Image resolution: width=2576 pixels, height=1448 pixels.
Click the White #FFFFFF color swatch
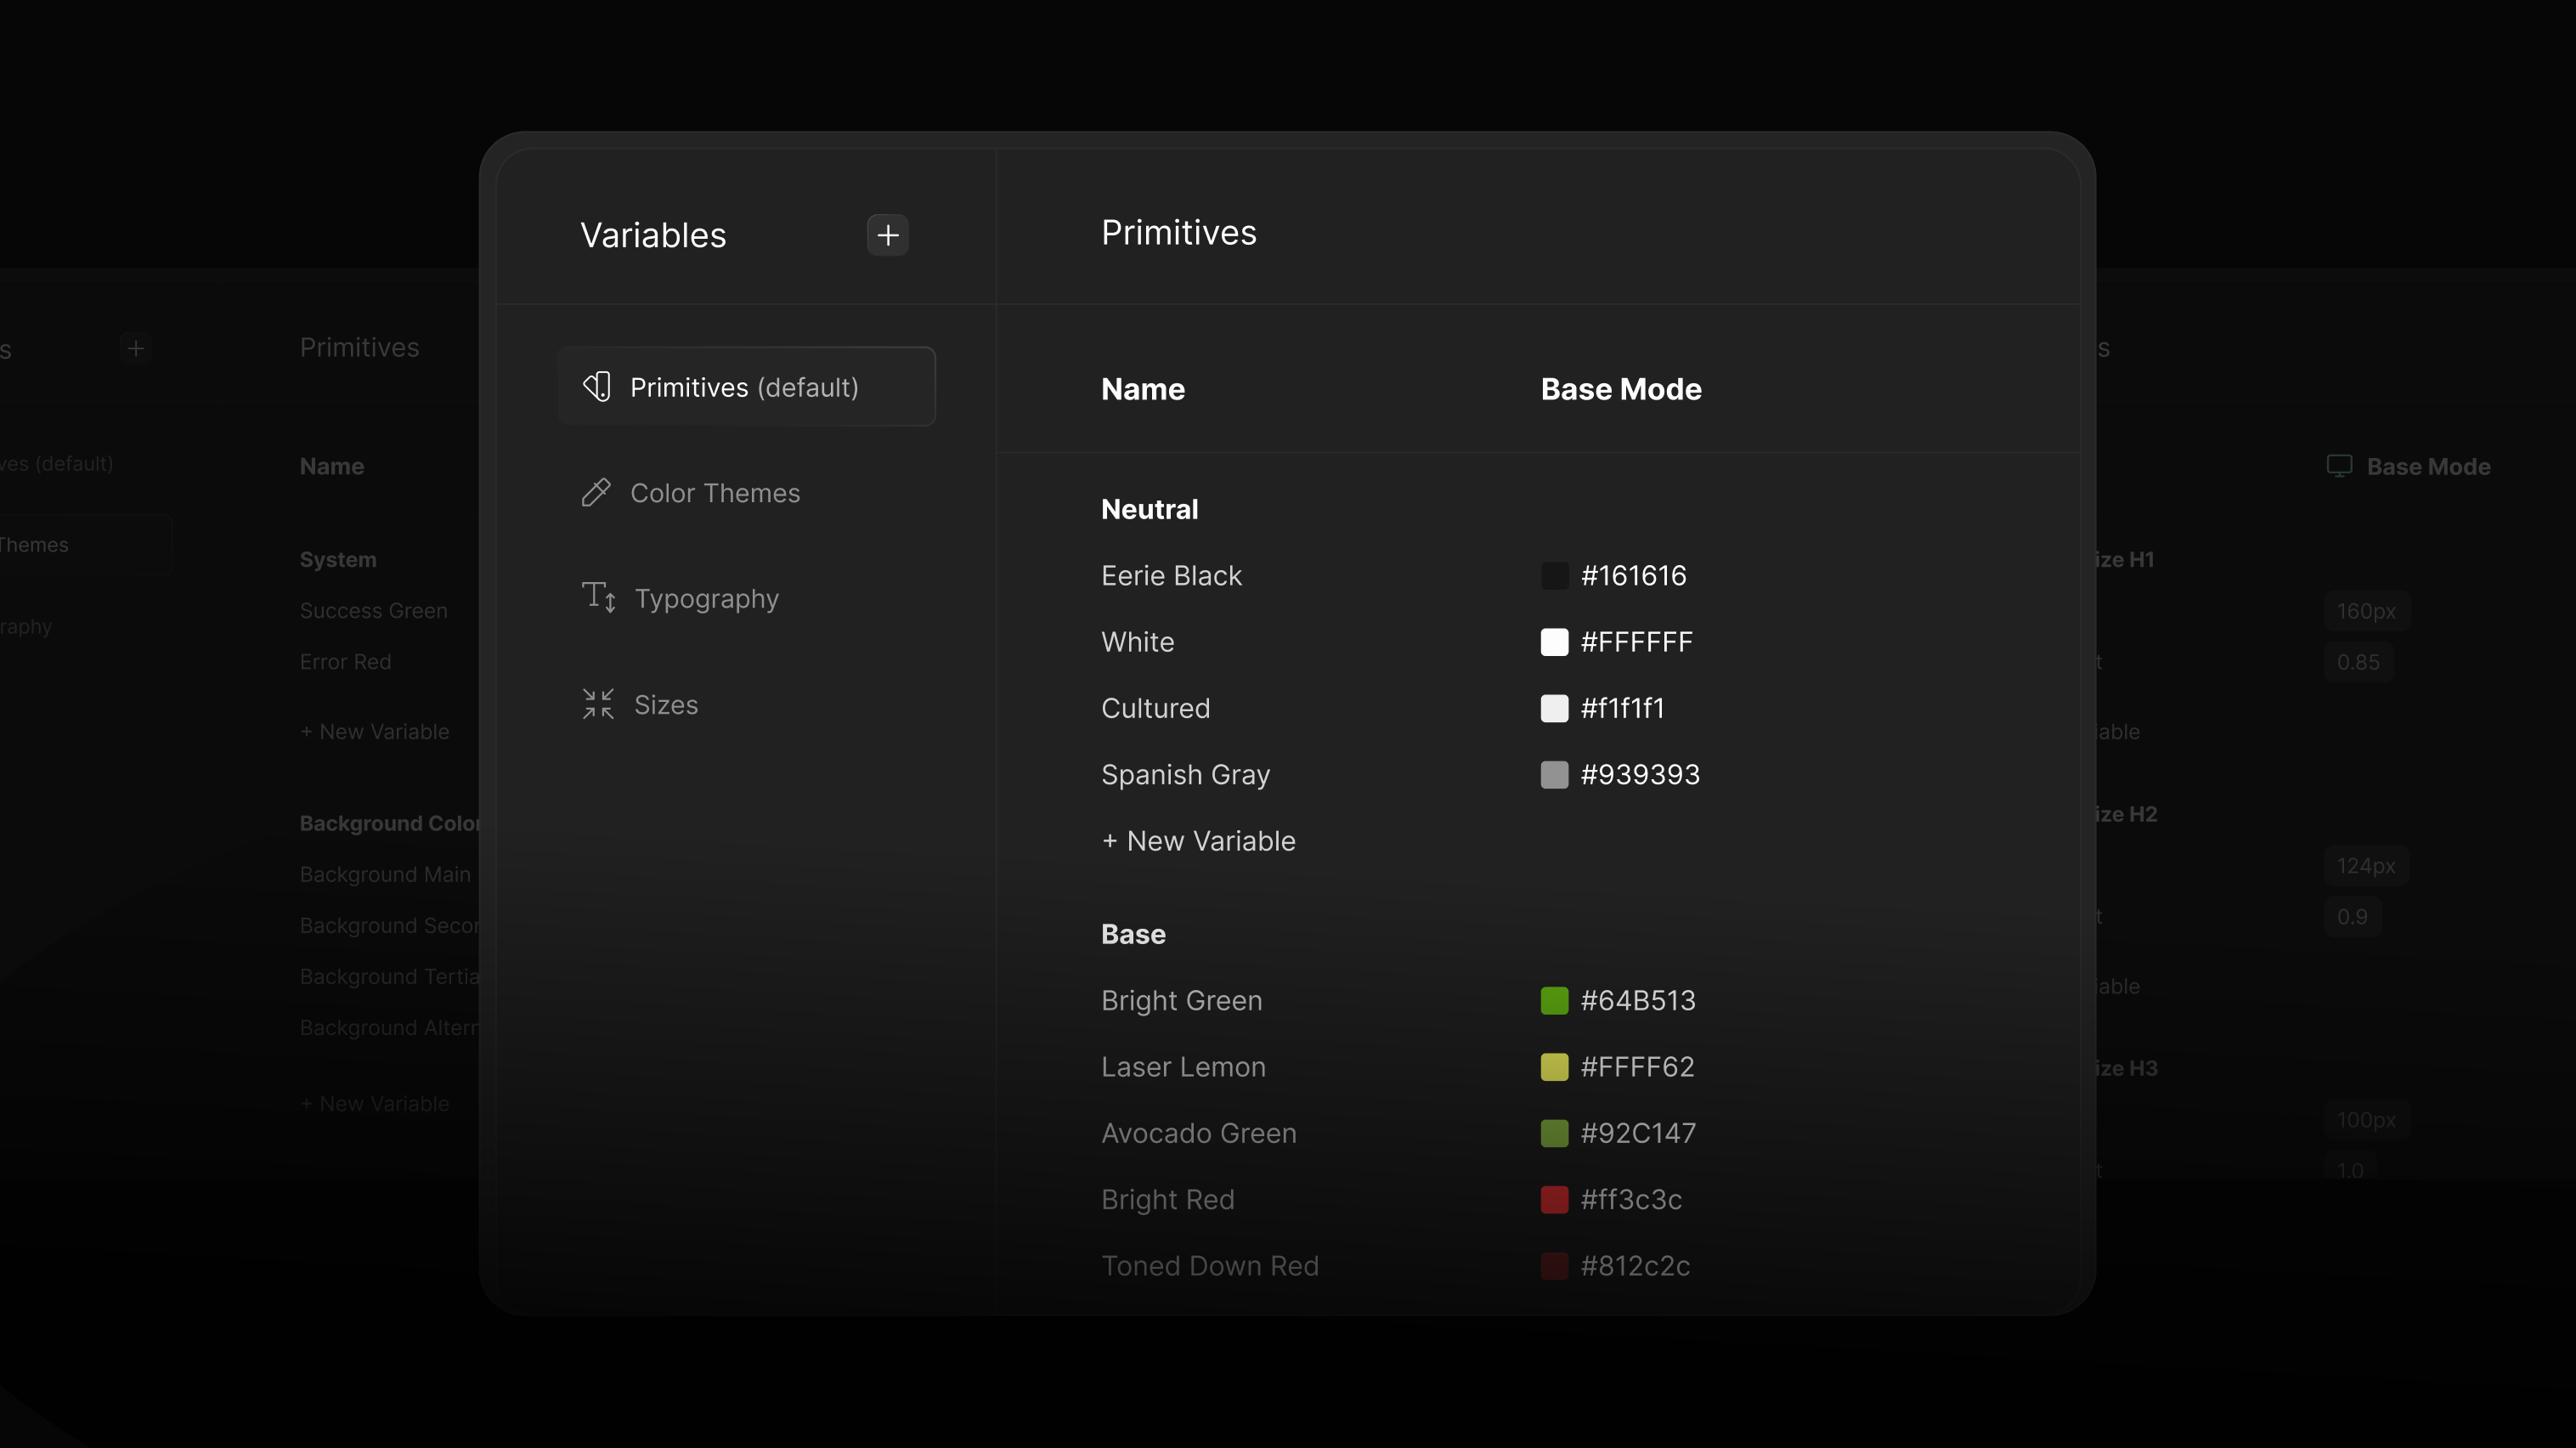[1554, 642]
